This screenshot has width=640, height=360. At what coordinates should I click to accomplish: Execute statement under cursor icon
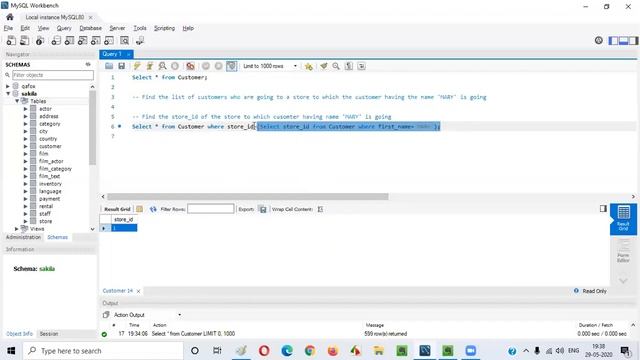pos(150,66)
